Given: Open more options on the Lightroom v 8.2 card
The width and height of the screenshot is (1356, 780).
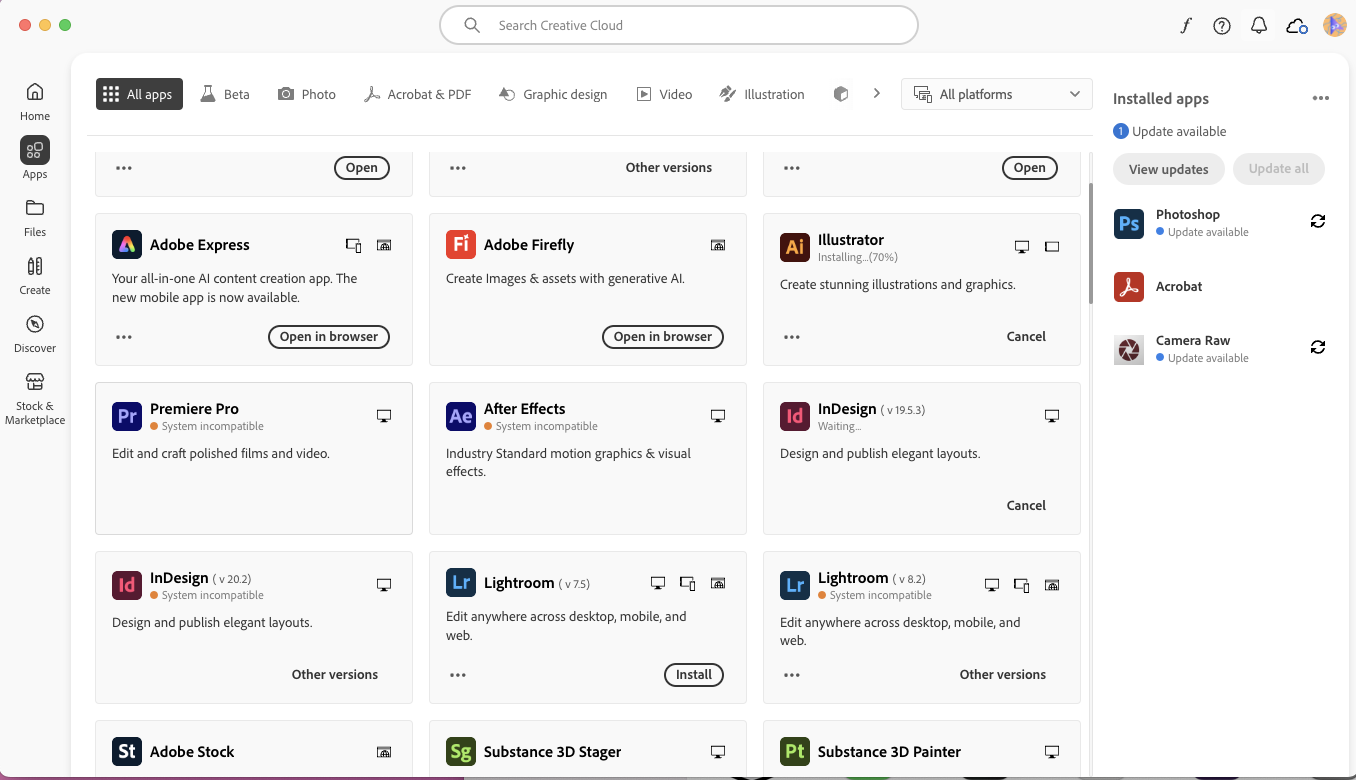Looking at the screenshot, I should (x=792, y=675).
